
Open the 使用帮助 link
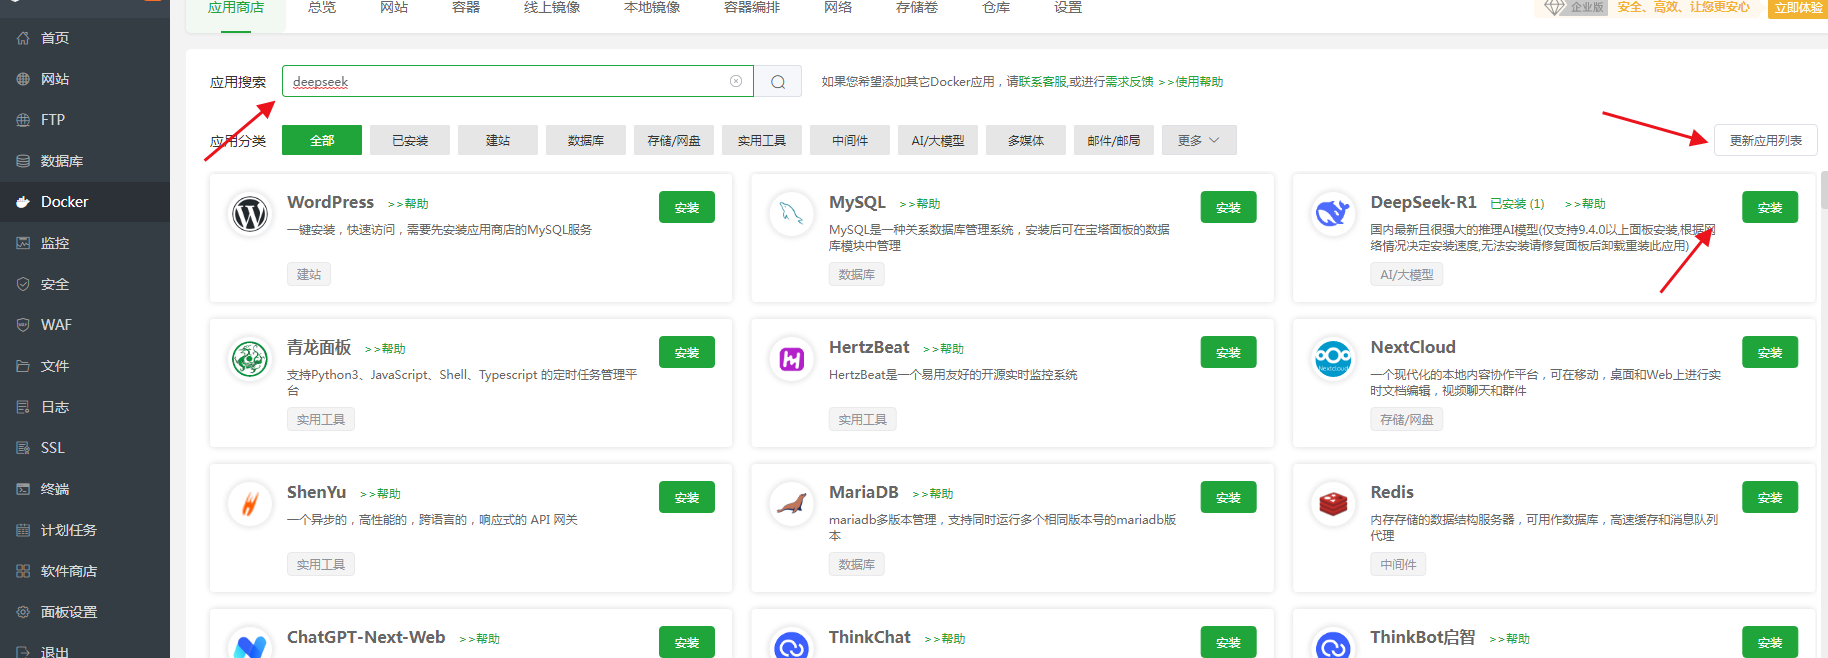pos(1199,82)
